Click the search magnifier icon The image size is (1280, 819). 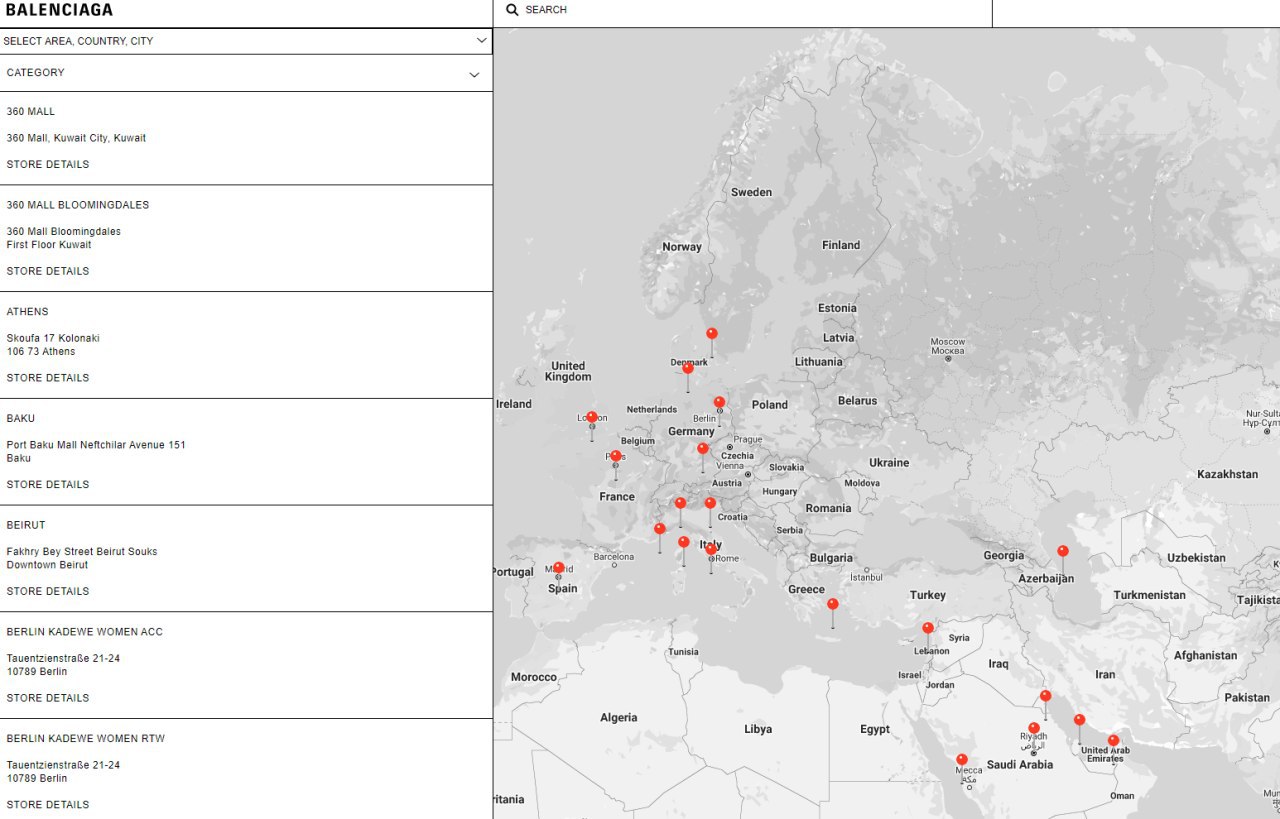512,10
